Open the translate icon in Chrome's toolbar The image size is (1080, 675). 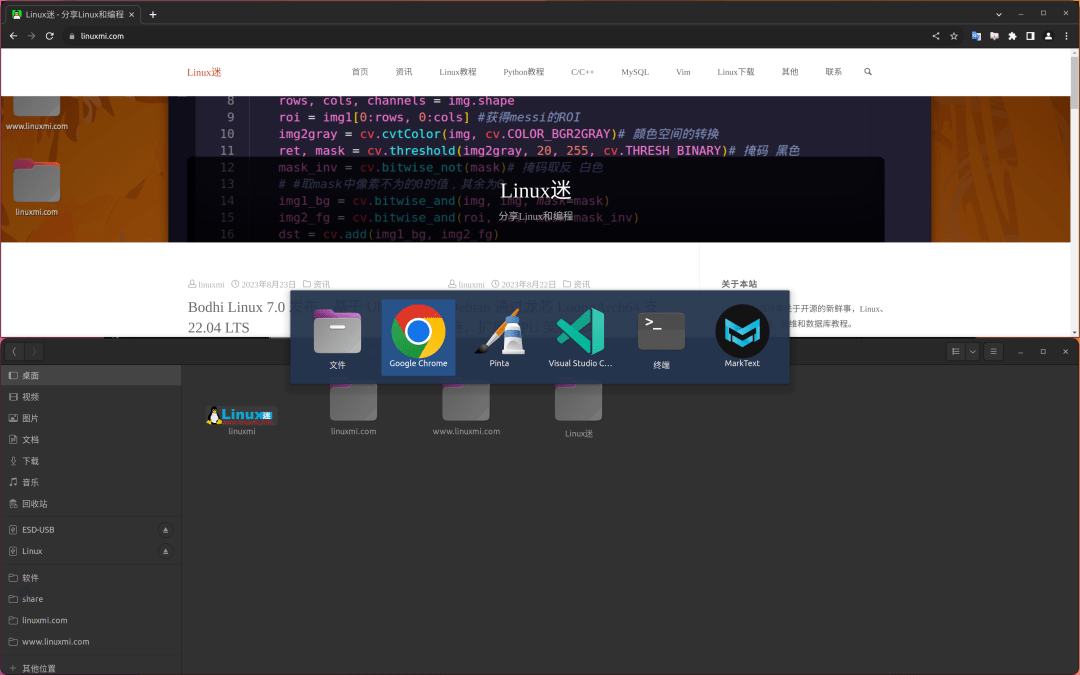(x=976, y=36)
